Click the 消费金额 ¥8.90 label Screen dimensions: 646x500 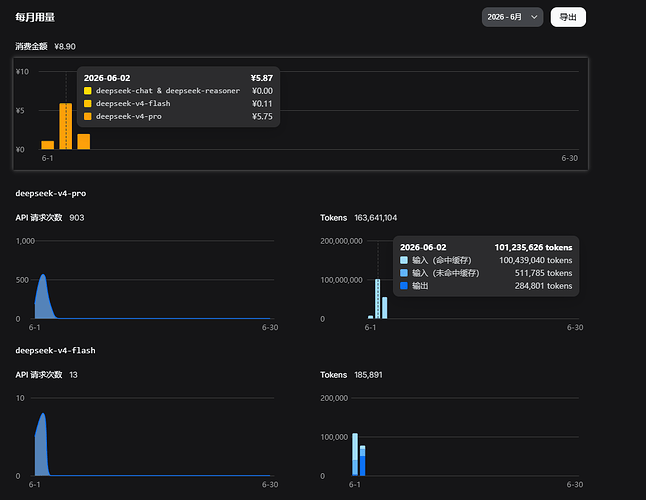(45, 47)
